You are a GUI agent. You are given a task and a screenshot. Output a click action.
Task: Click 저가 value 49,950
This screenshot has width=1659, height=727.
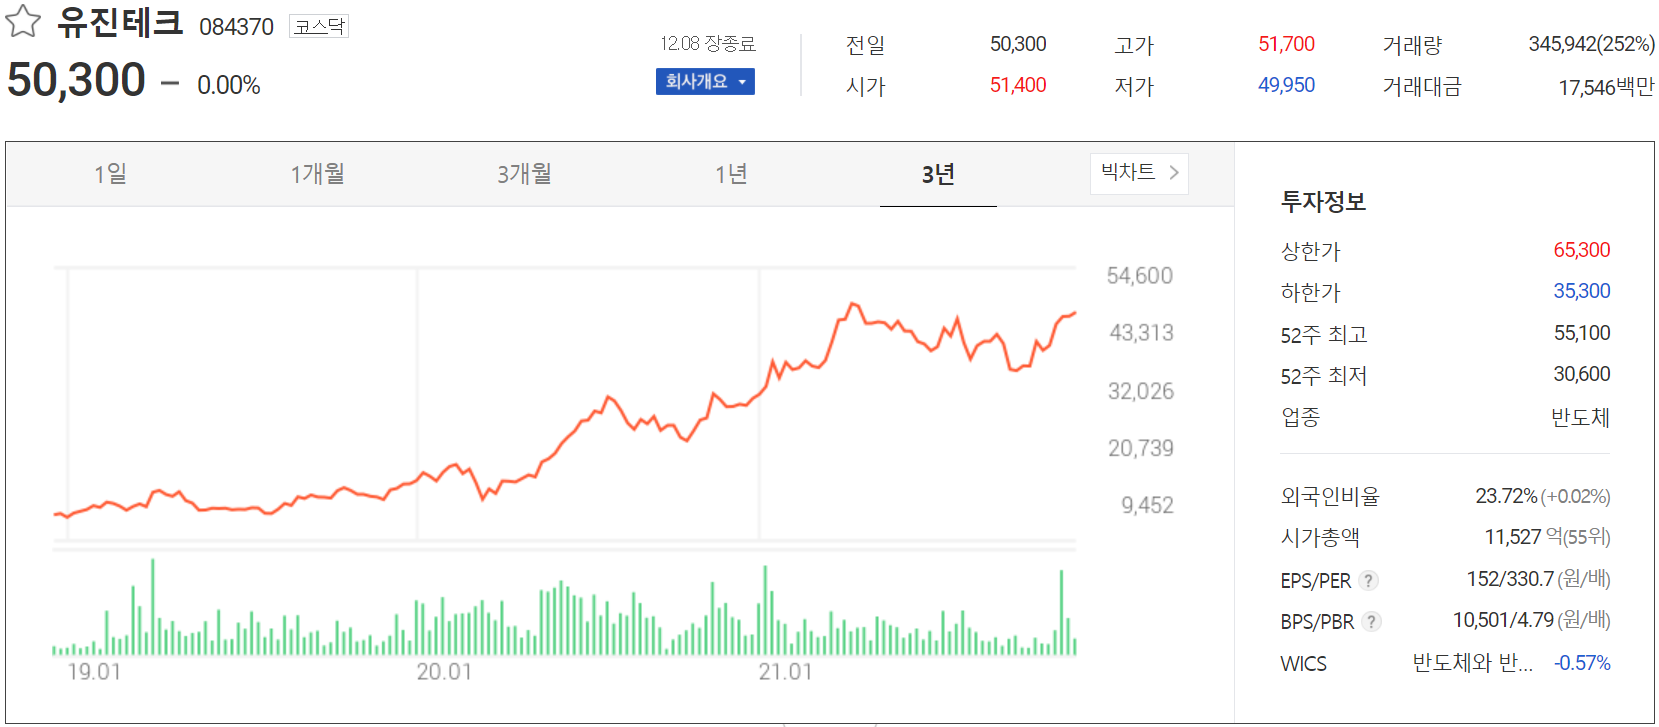pyautogui.click(x=1286, y=85)
